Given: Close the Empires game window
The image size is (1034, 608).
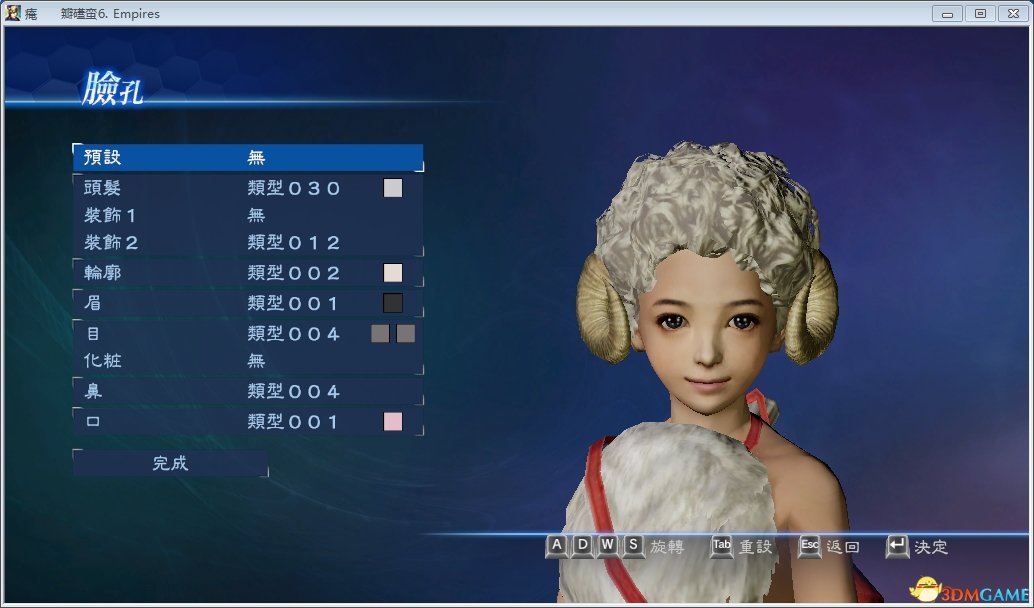Looking at the screenshot, I should (1014, 13).
